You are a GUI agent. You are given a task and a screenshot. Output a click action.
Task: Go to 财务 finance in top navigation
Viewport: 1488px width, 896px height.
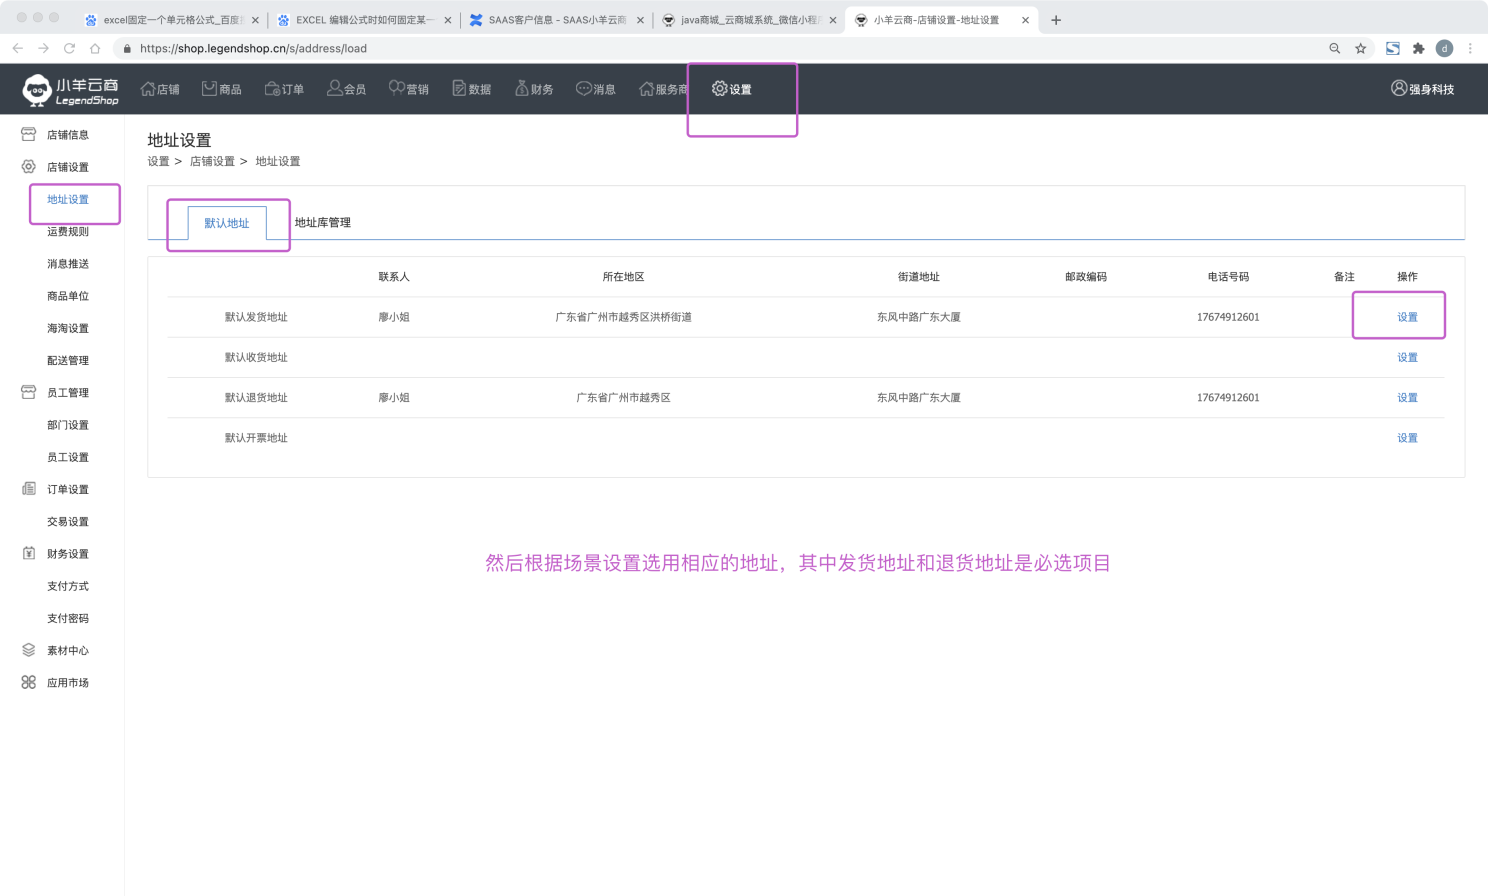point(534,89)
